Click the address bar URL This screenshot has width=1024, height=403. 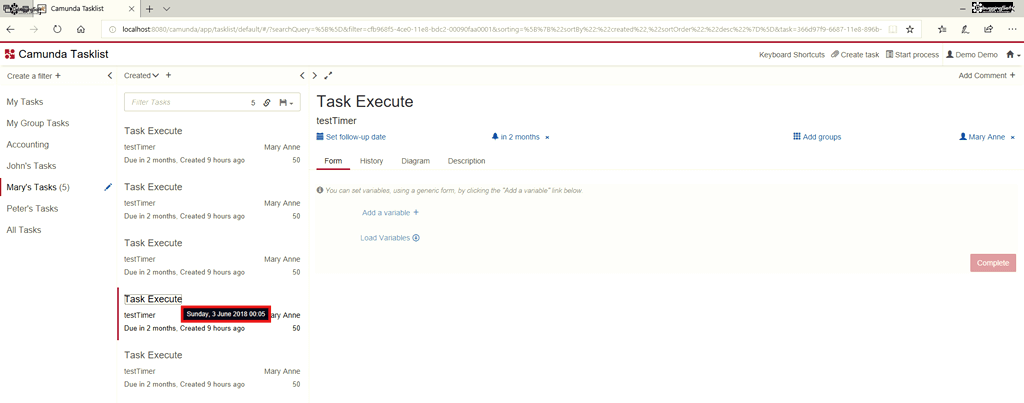tap(502, 29)
